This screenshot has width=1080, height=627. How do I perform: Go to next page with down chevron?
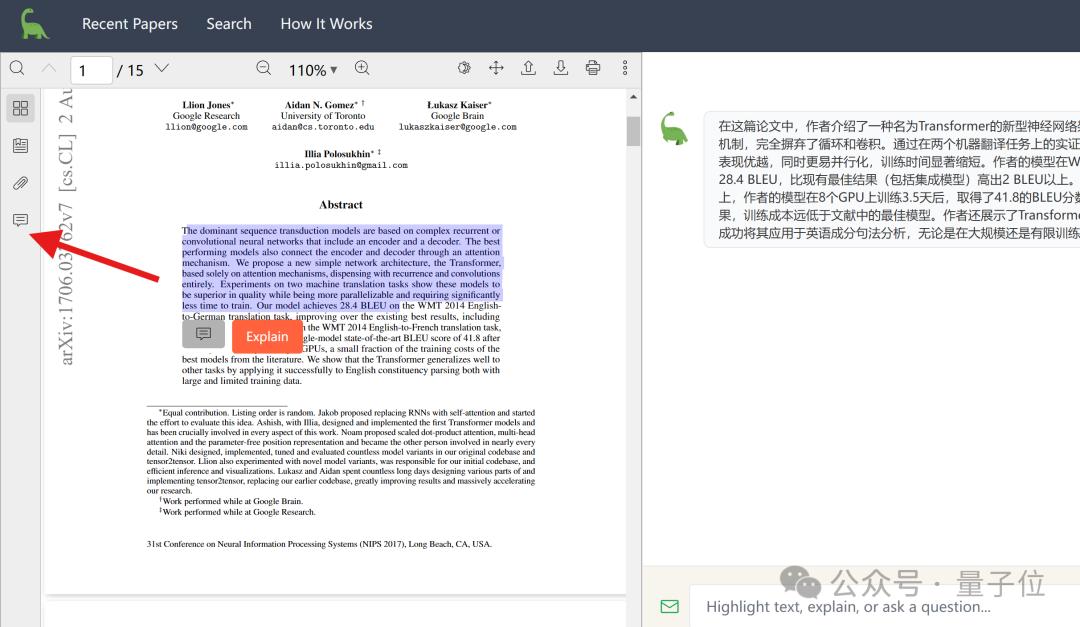point(161,68)
